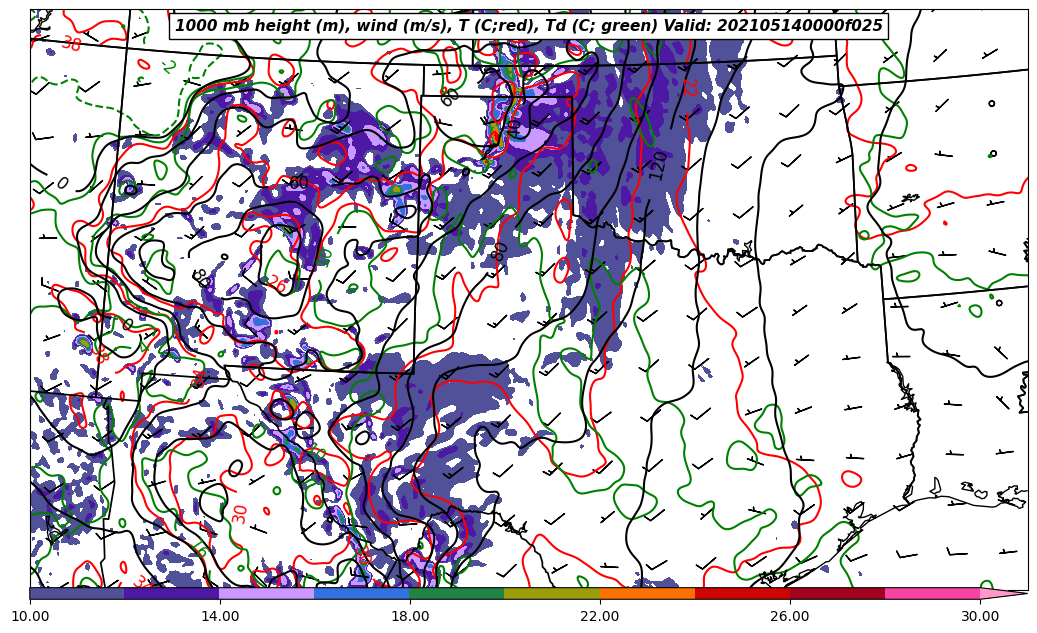
Task: Pick the slate-blue first colorbar segment
Action: [x=77, y=593]
